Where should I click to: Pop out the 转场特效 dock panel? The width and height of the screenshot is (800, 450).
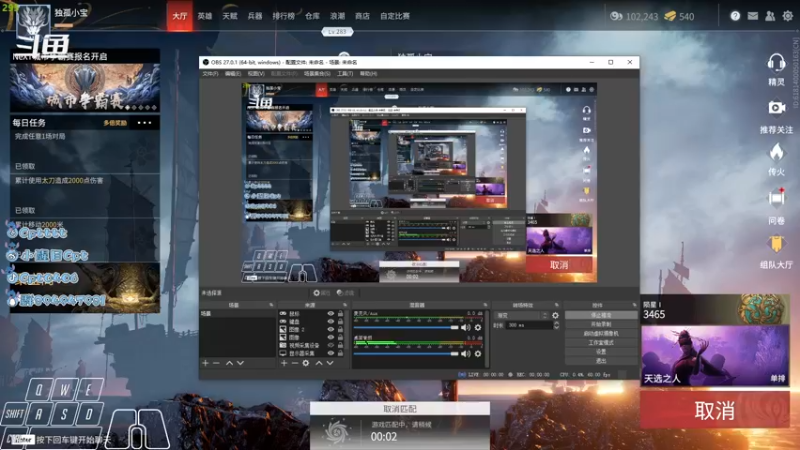(557, 305)
